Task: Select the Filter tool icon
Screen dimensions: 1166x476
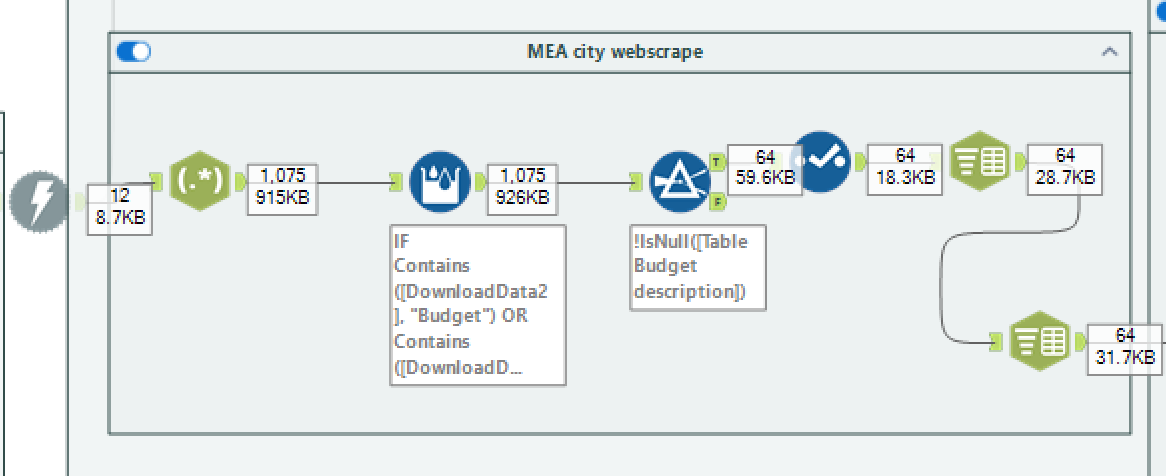Action: tap(679, 181)
